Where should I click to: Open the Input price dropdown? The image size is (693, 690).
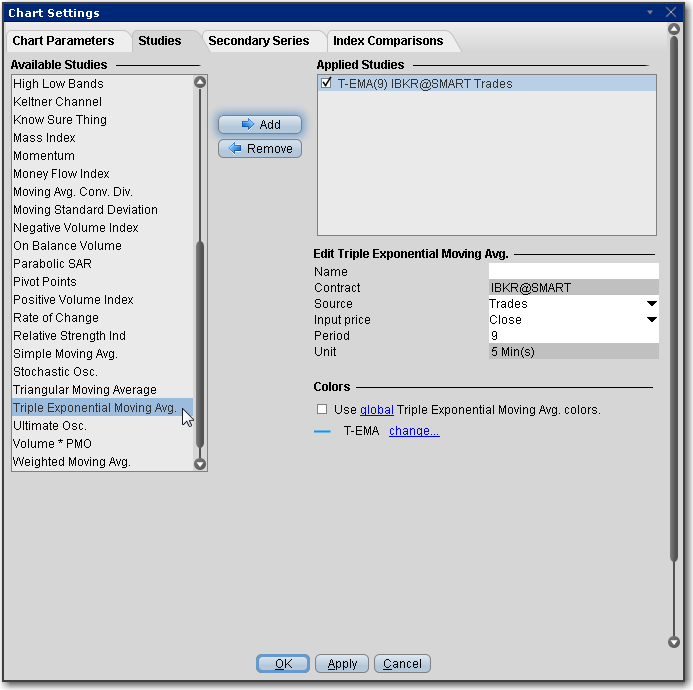[x=651, y=320]
